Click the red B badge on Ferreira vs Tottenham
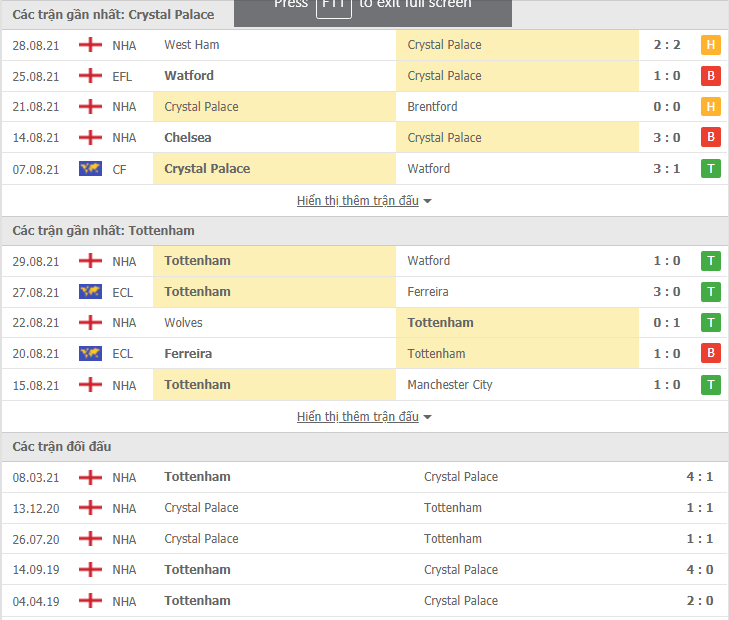The image size is (729, 620). pos(710,353)
